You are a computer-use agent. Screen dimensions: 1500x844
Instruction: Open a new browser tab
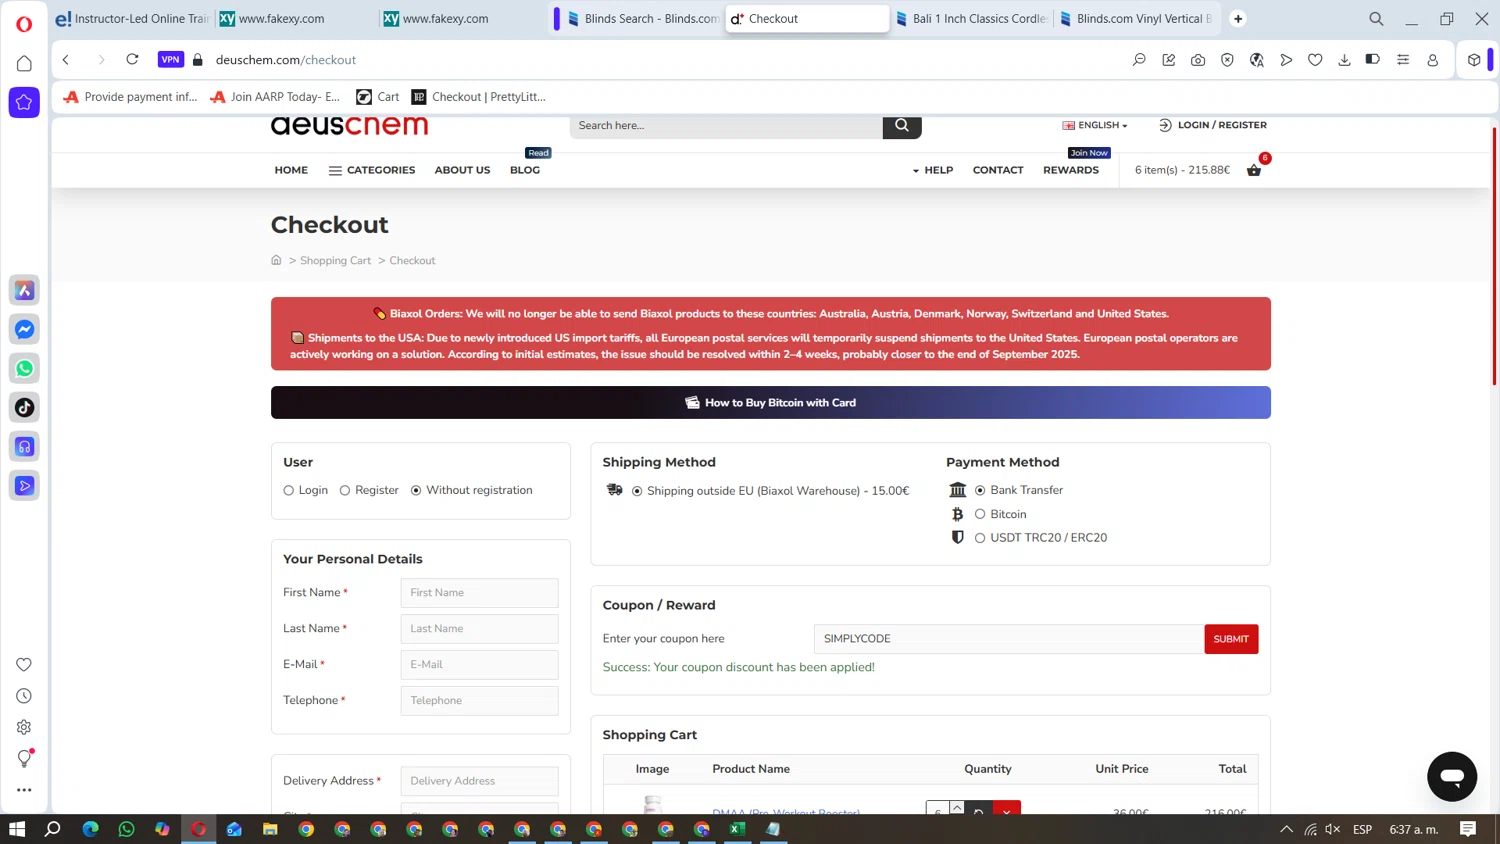pyautogui.click(x=1238, y=19)
